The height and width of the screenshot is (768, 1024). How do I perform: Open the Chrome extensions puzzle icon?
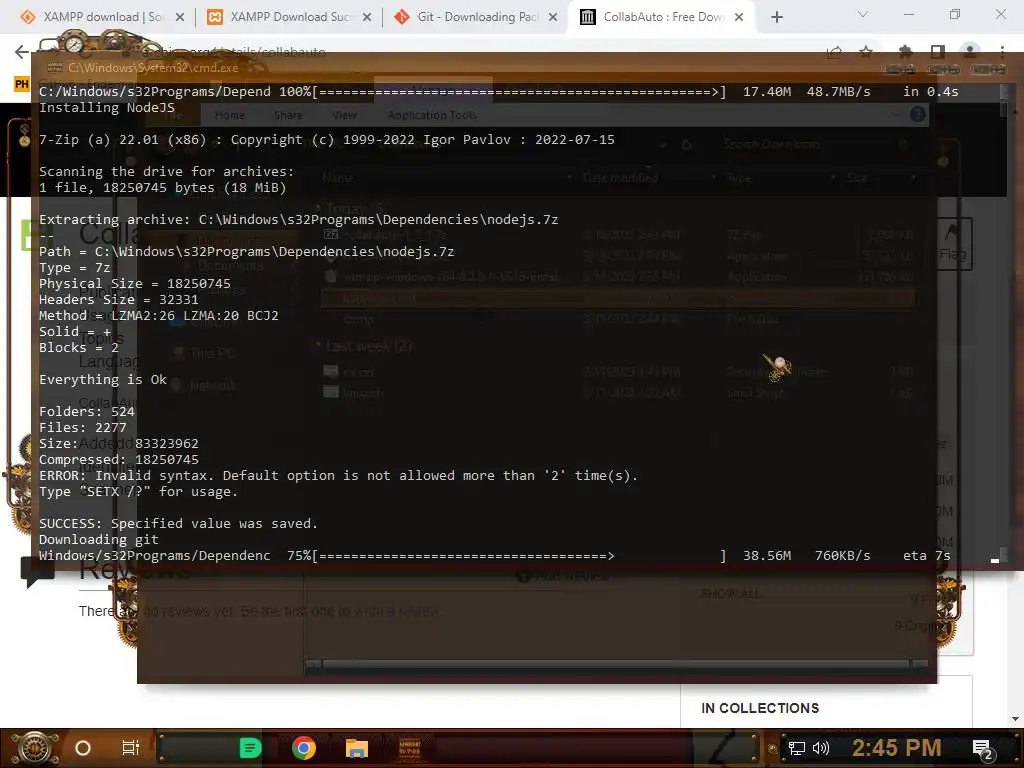pos(905,52)
